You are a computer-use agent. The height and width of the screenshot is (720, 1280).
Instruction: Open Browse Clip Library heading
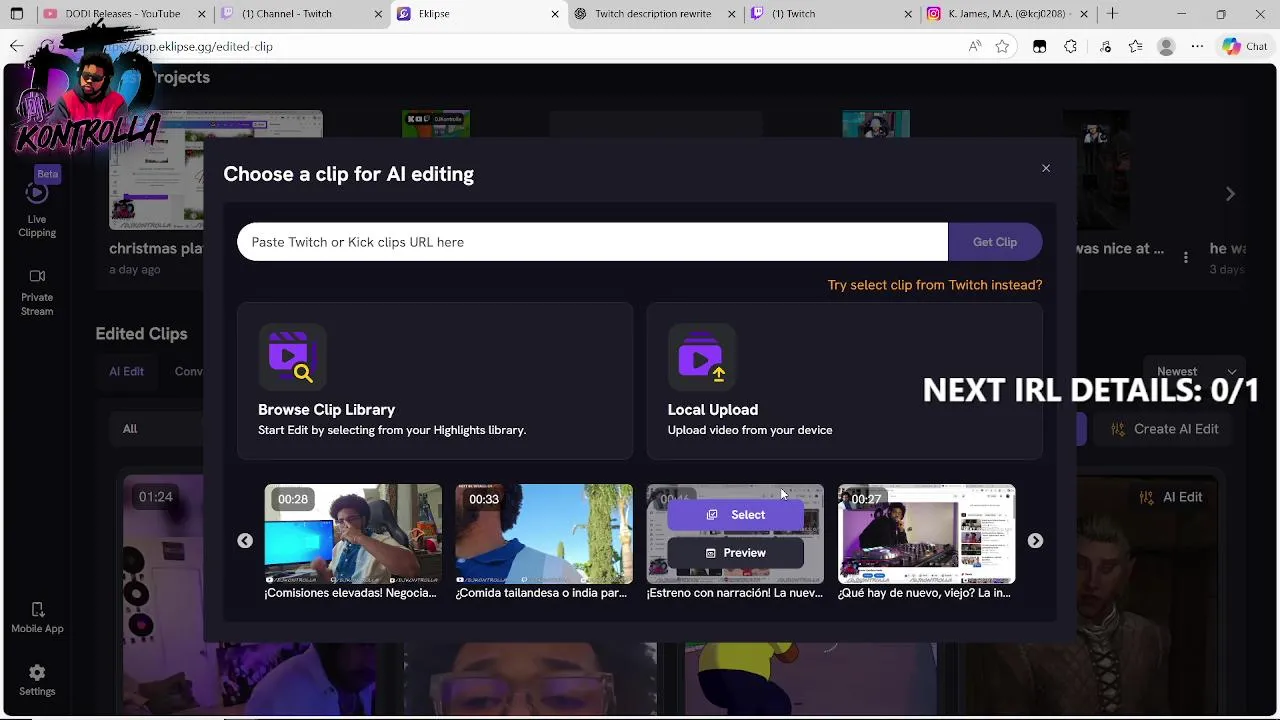pos(326,410)
